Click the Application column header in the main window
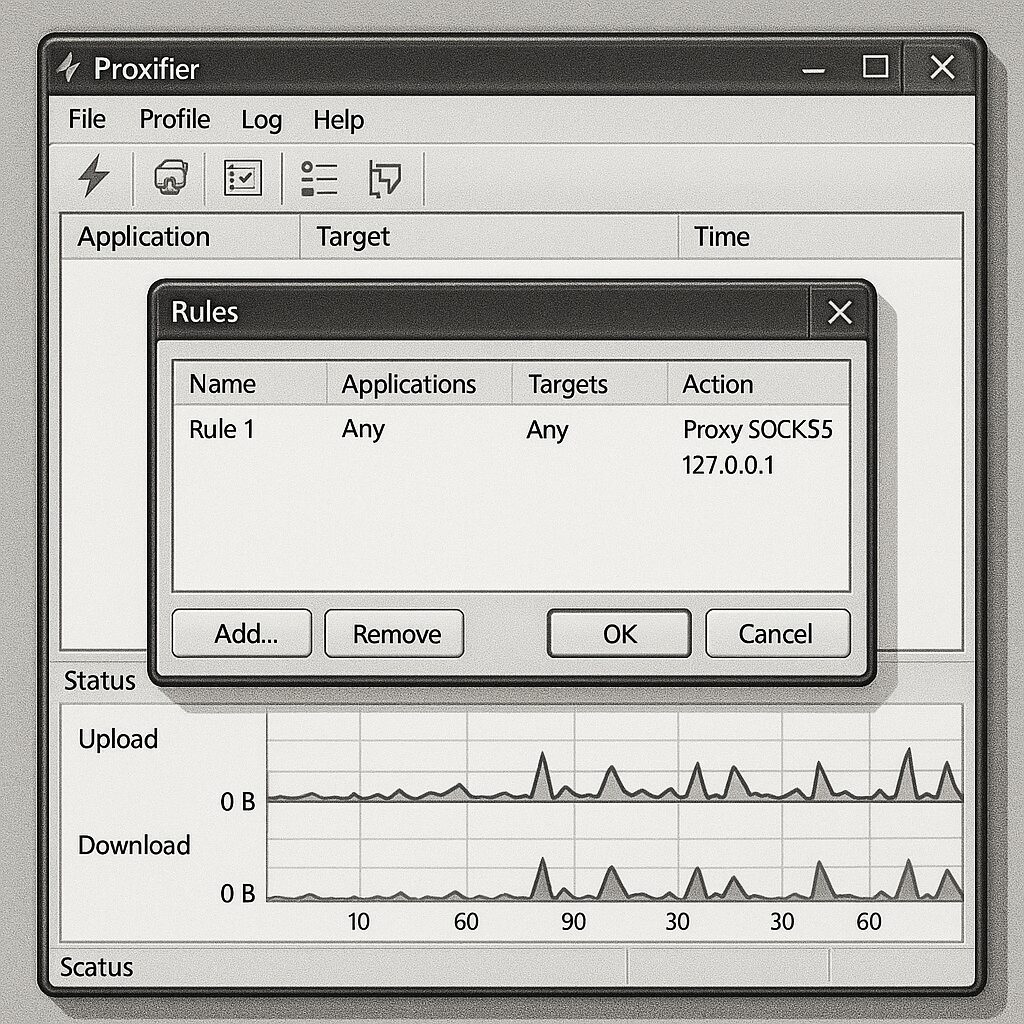 pyautogui.click(x=180, y=236)
